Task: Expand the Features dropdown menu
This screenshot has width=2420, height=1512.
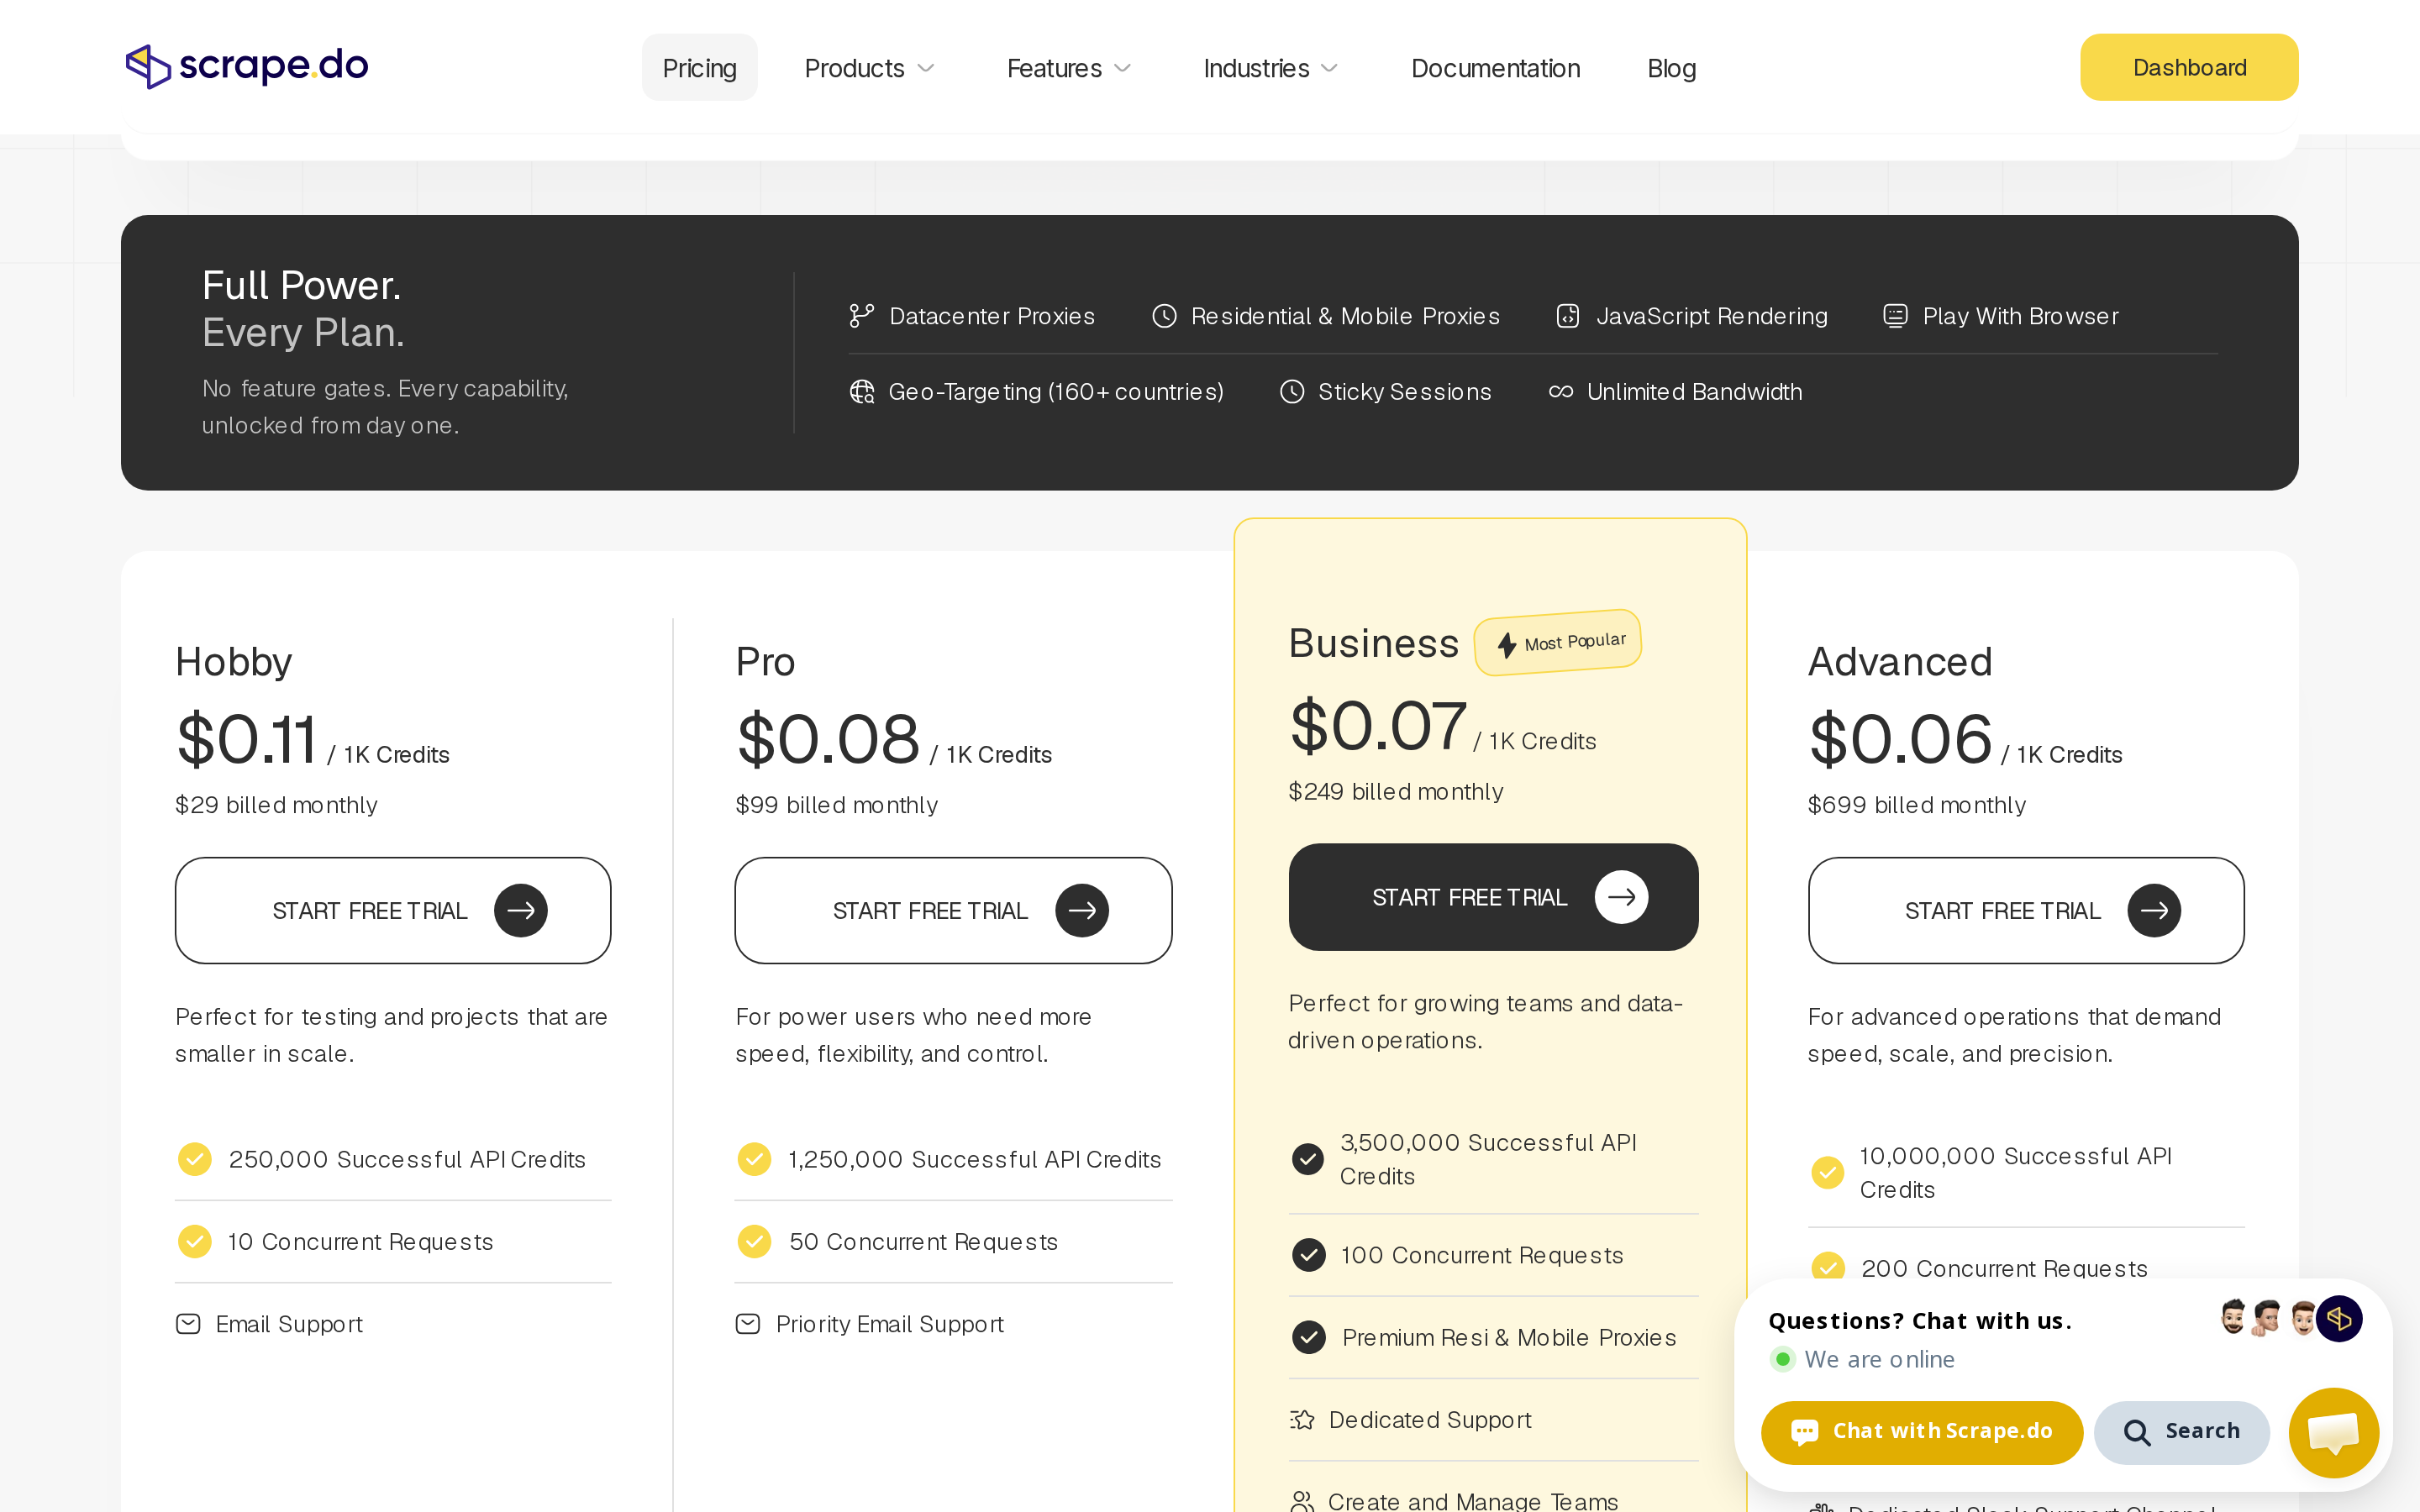Action: click(1068, 68)
